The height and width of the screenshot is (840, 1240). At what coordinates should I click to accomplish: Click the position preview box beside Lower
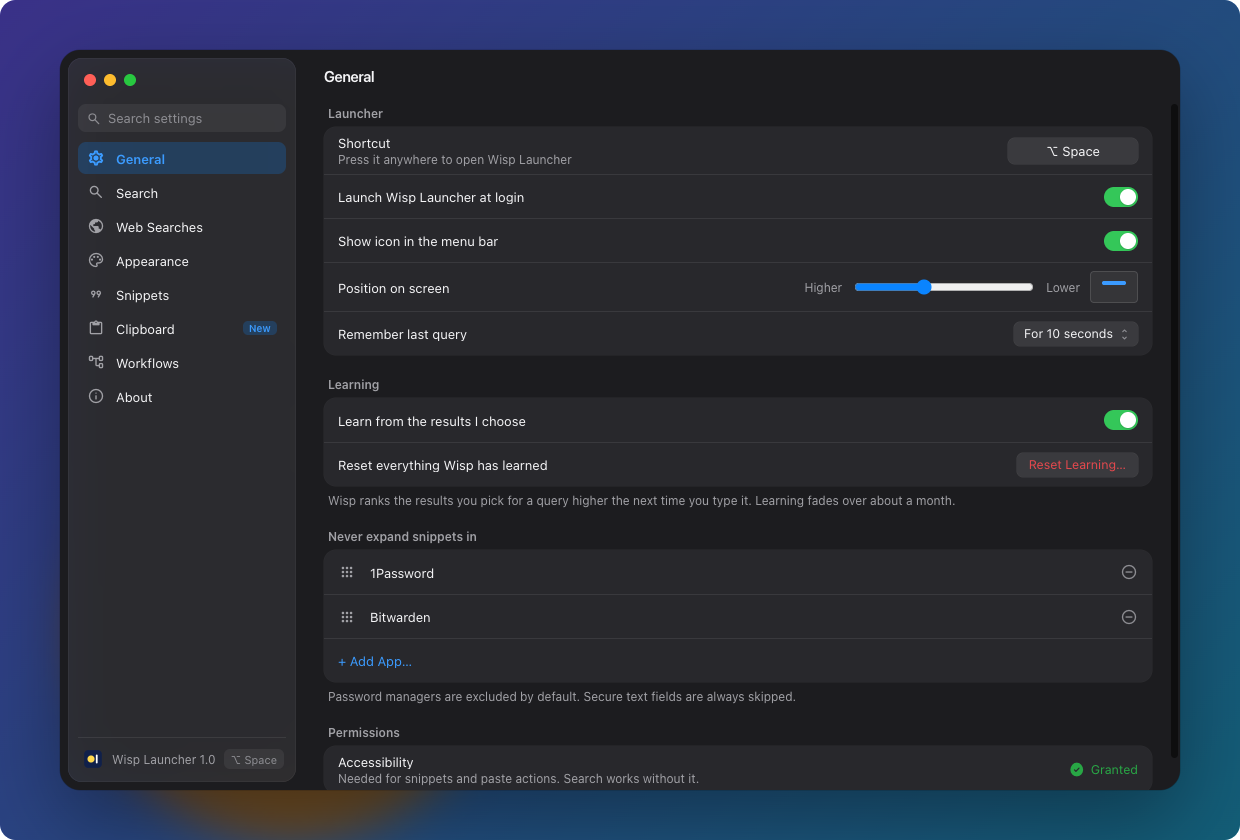(x=1114, y=287)
